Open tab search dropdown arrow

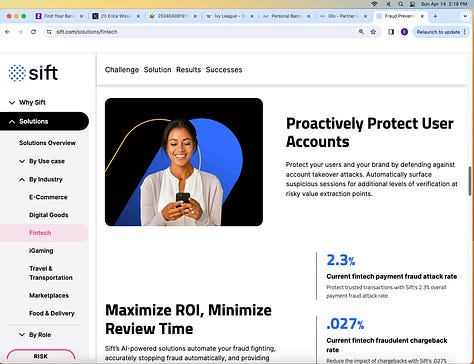[x=465, y=16]
